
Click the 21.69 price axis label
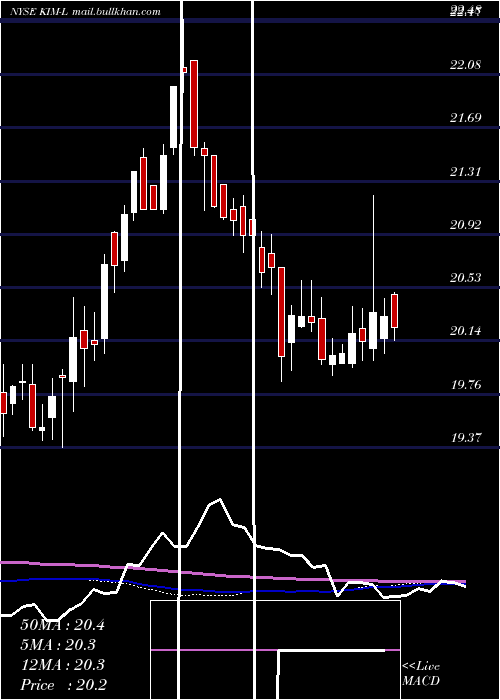[x=466, y=118]
